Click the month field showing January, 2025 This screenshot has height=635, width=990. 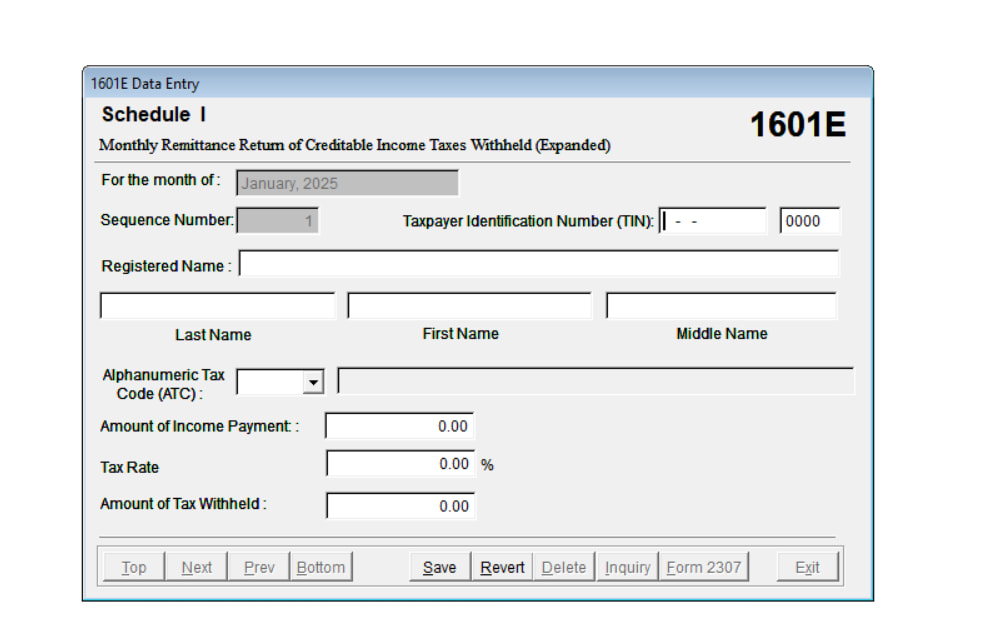point(347,183)
